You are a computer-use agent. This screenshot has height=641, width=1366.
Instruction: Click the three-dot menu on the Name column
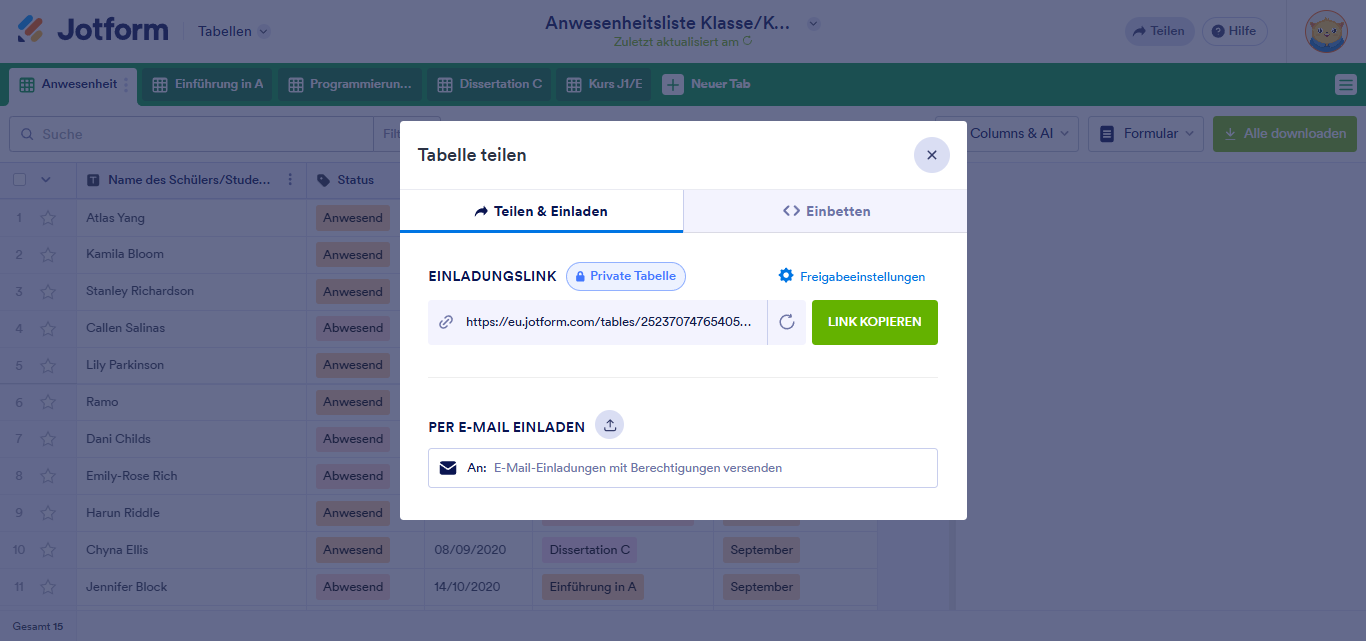[289, 179]
